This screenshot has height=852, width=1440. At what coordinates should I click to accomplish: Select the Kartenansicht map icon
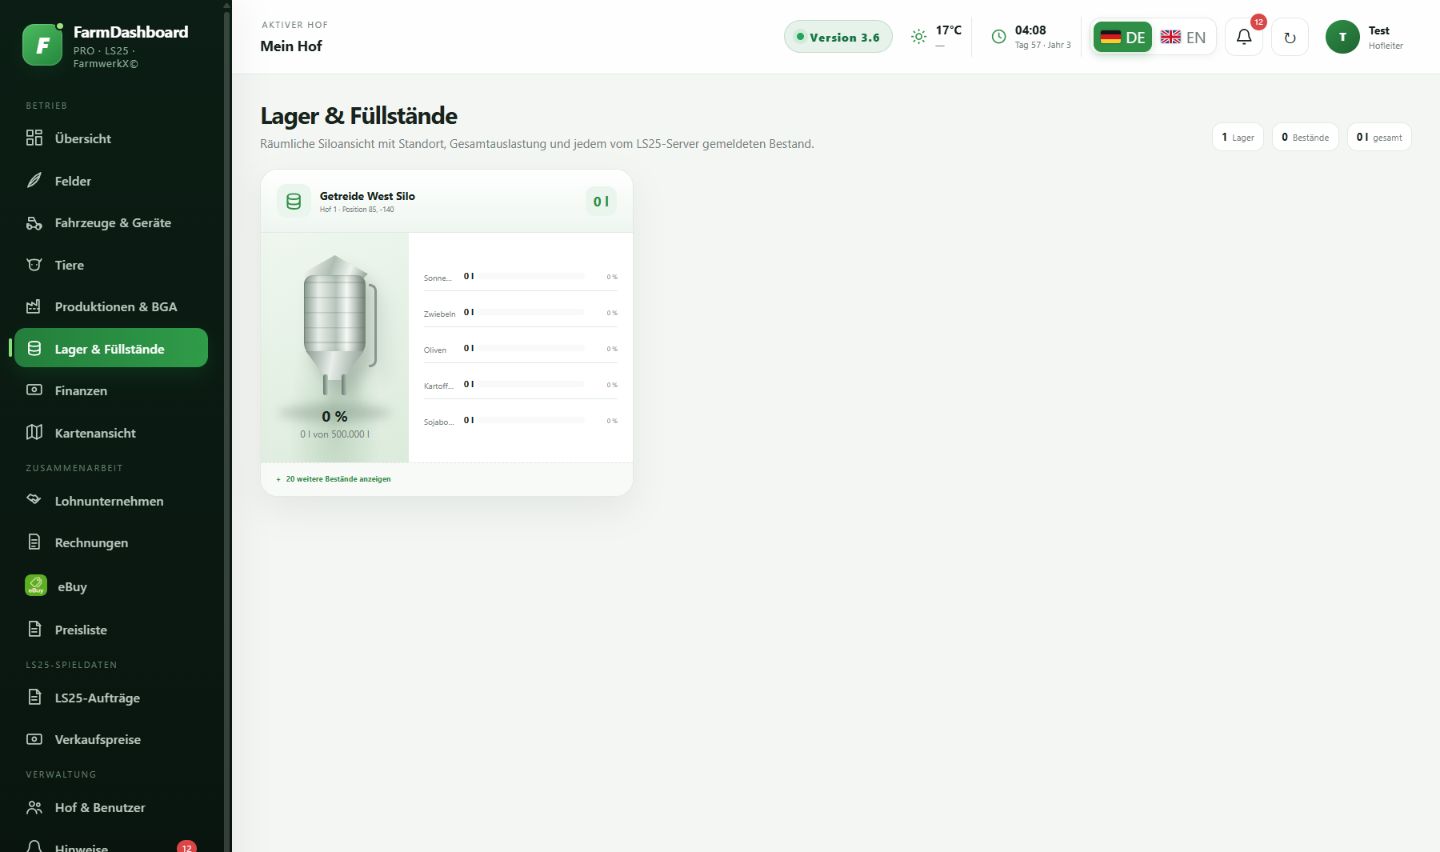pos(34,432)
